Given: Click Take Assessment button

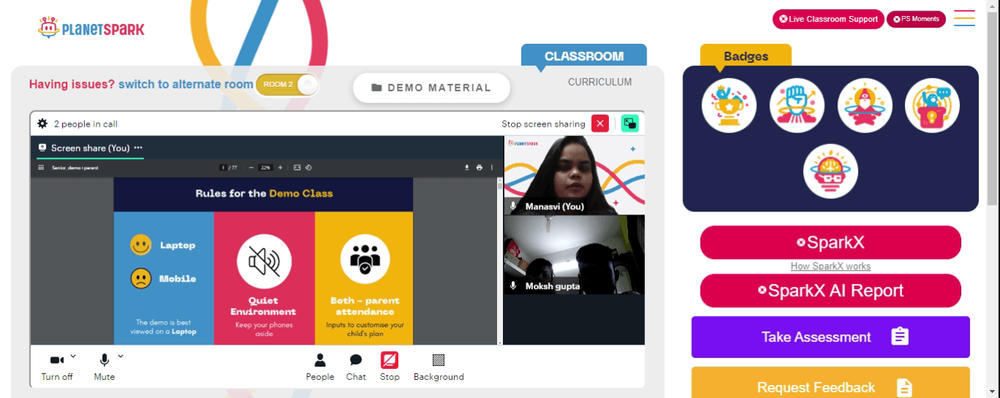Looking at the screenshot, I should pos(830,337).
